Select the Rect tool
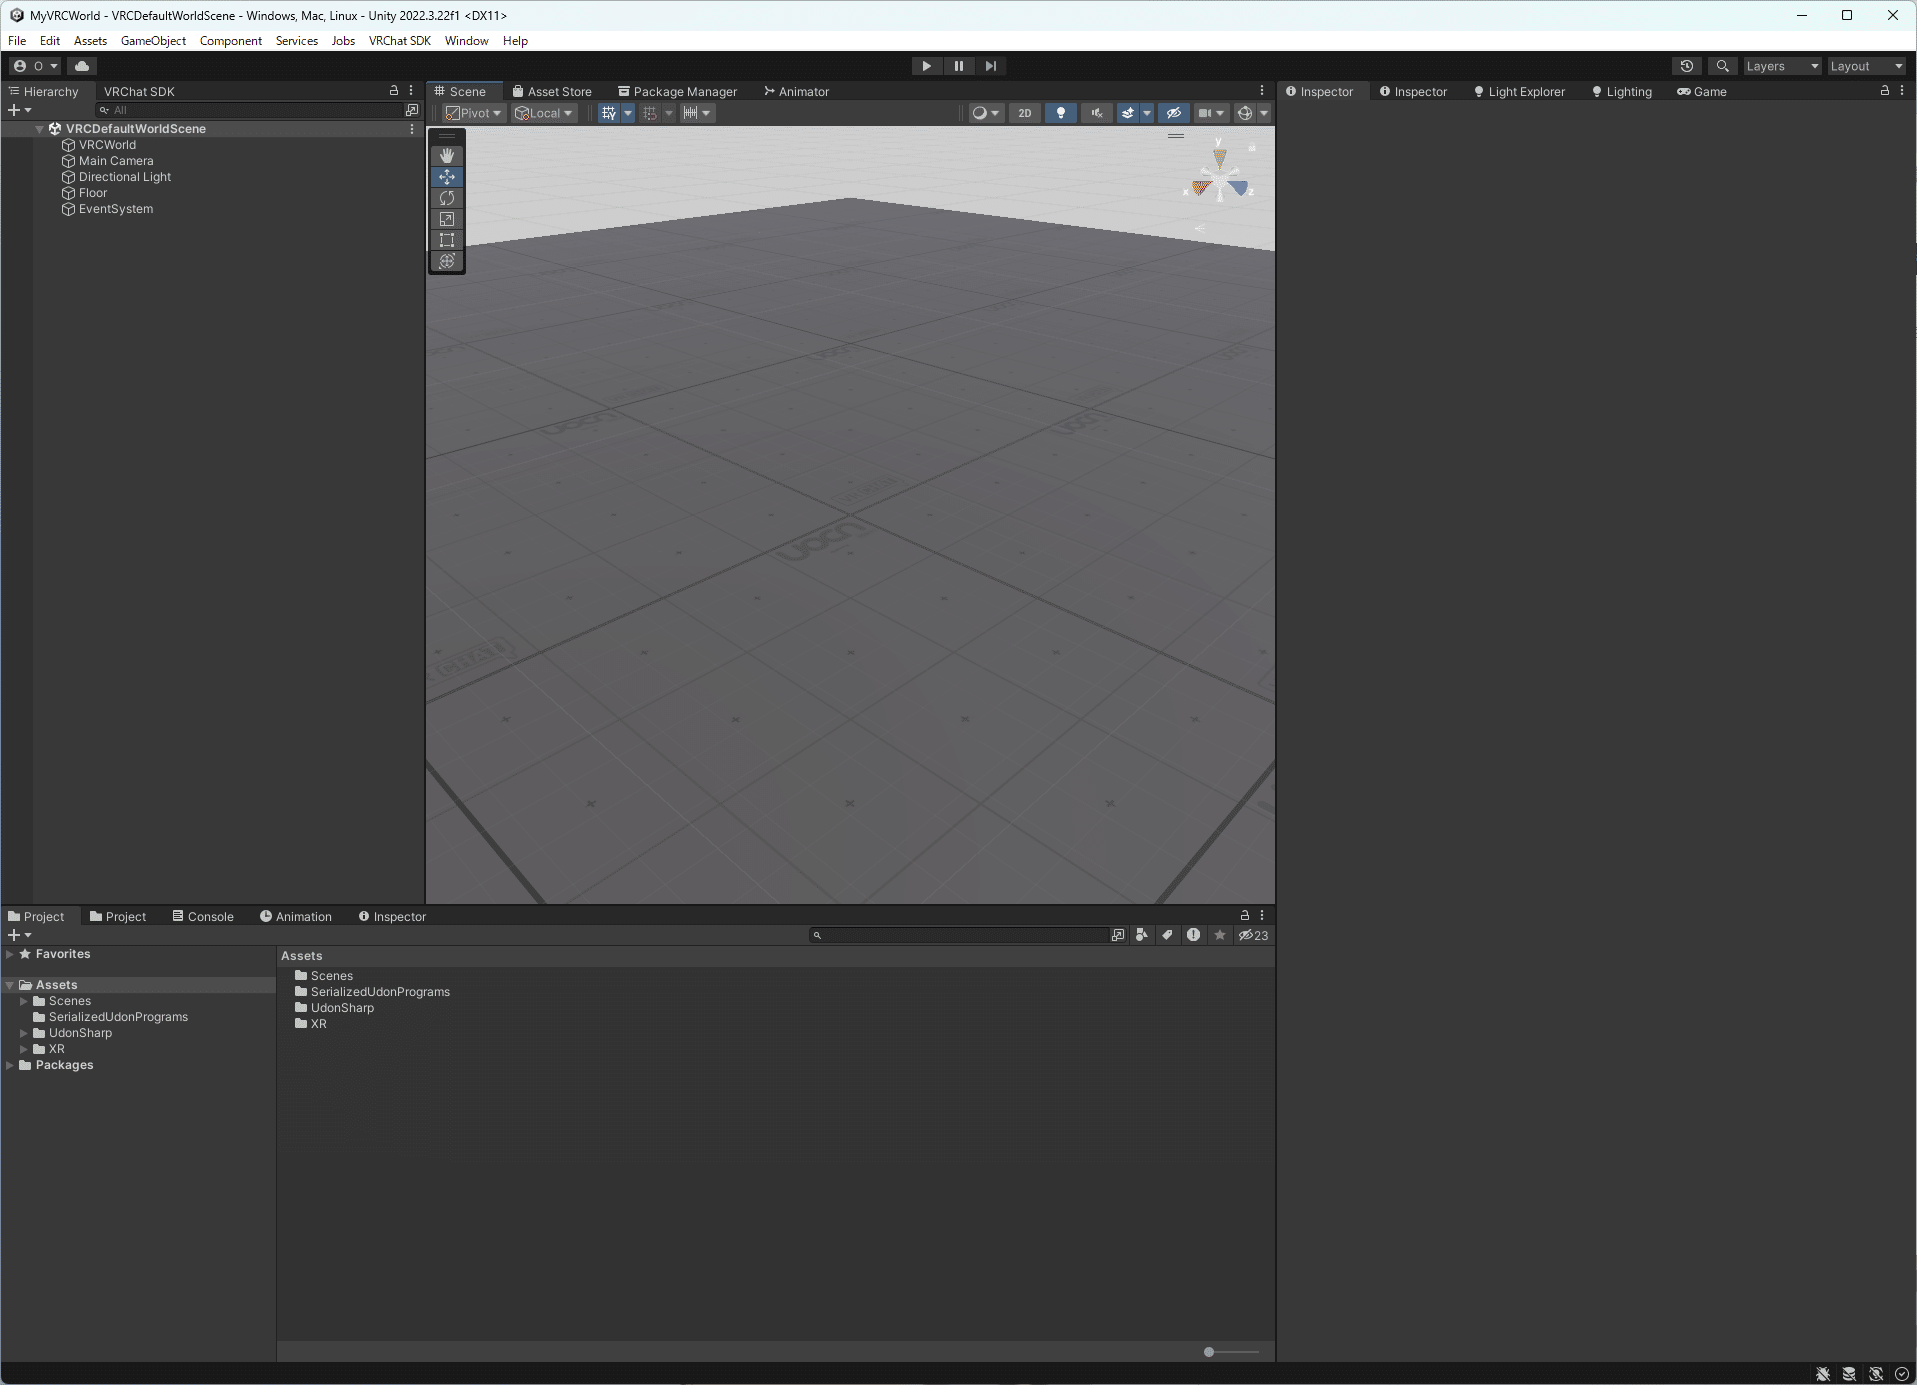 coord(447,240)
